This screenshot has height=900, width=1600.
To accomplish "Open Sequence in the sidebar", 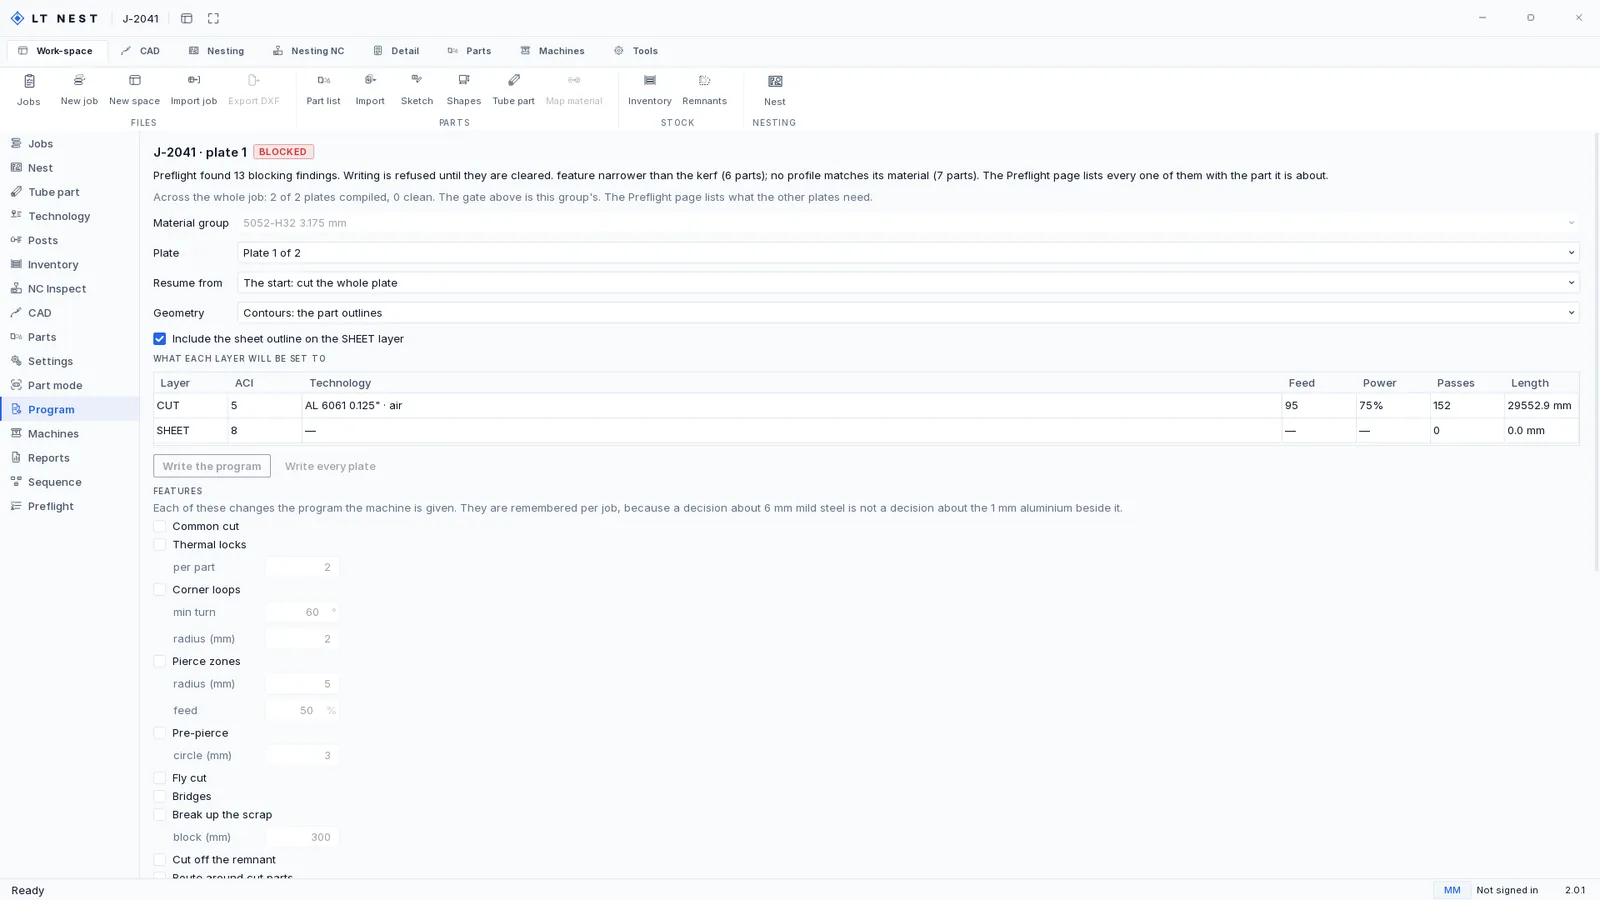I will (x=70, y=482).
